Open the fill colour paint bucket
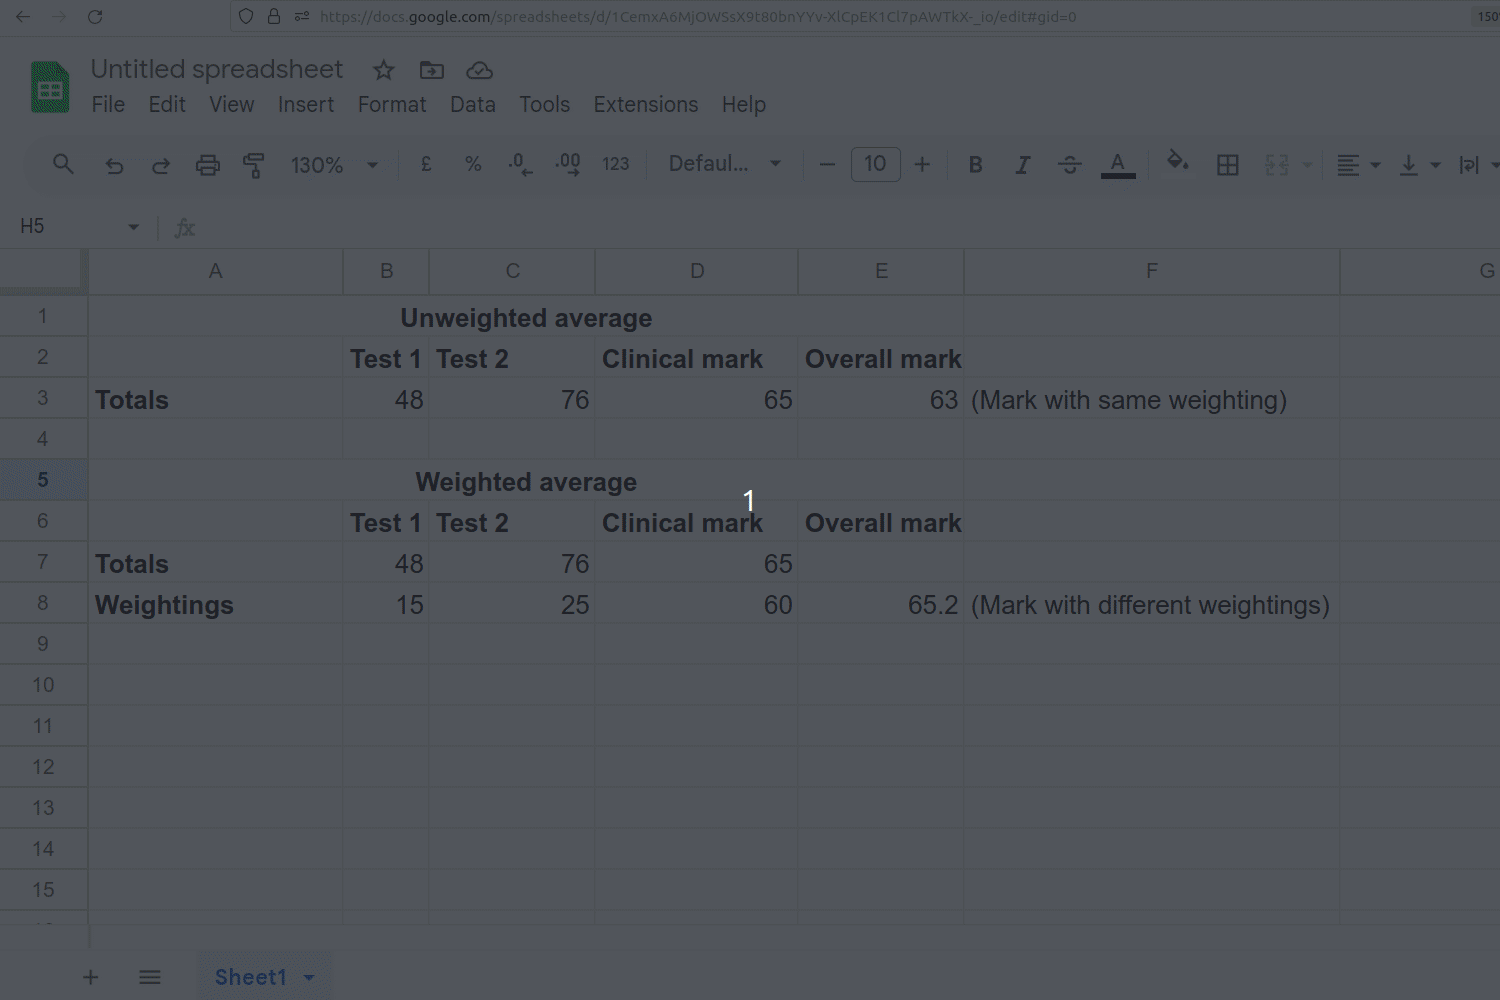The height and width of the screenshot is (1000, 1500). click(x=1177, y=163)
